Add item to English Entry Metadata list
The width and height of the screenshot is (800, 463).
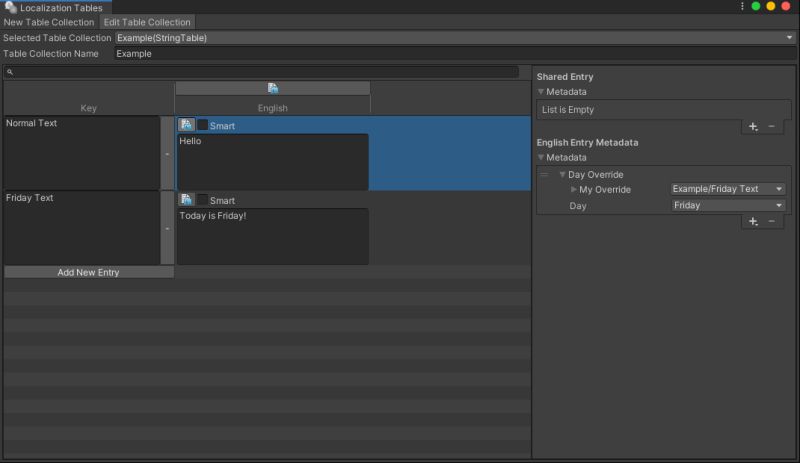tap(753, 222)
